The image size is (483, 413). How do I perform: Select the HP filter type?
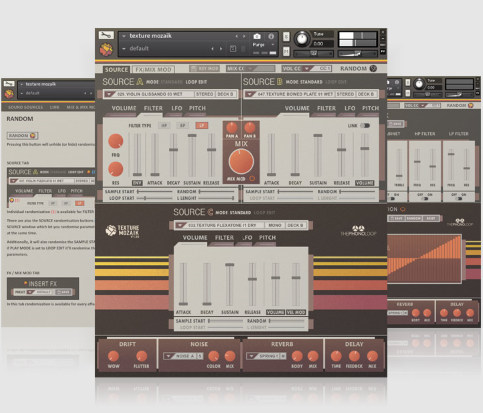(164, 126)
